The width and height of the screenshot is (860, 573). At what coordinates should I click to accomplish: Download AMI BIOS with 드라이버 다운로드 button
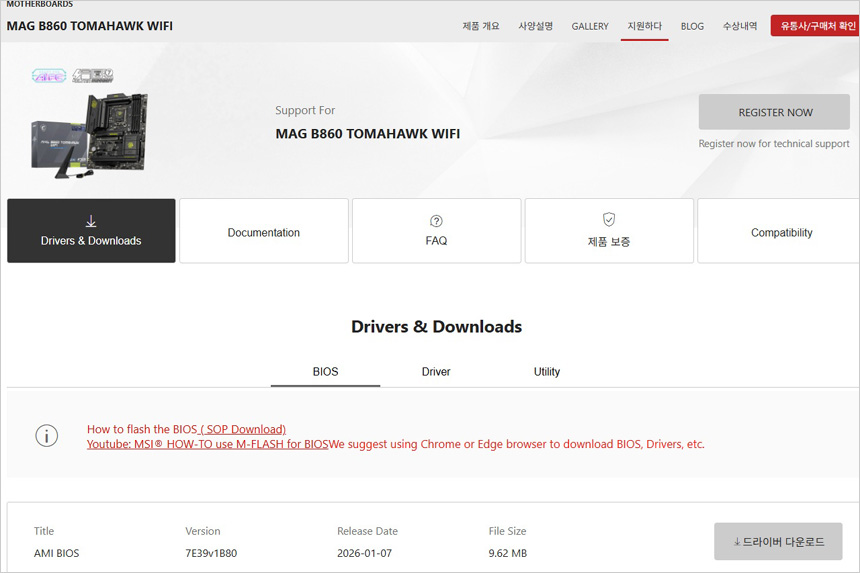(778, 542)
